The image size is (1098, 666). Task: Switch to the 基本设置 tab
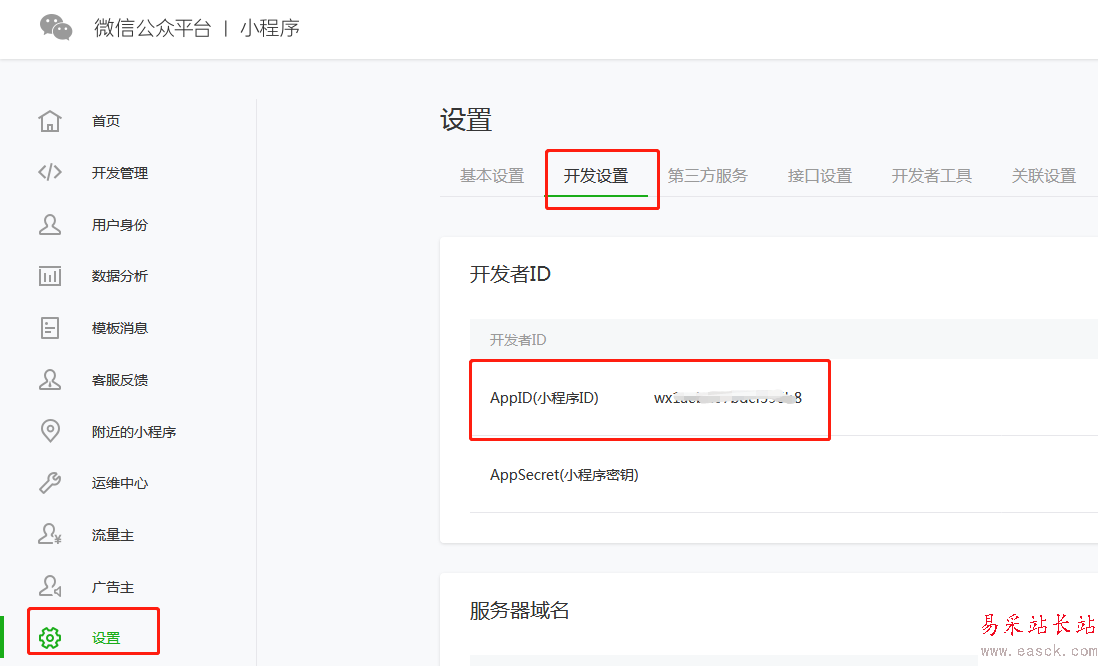click(492, 176)
